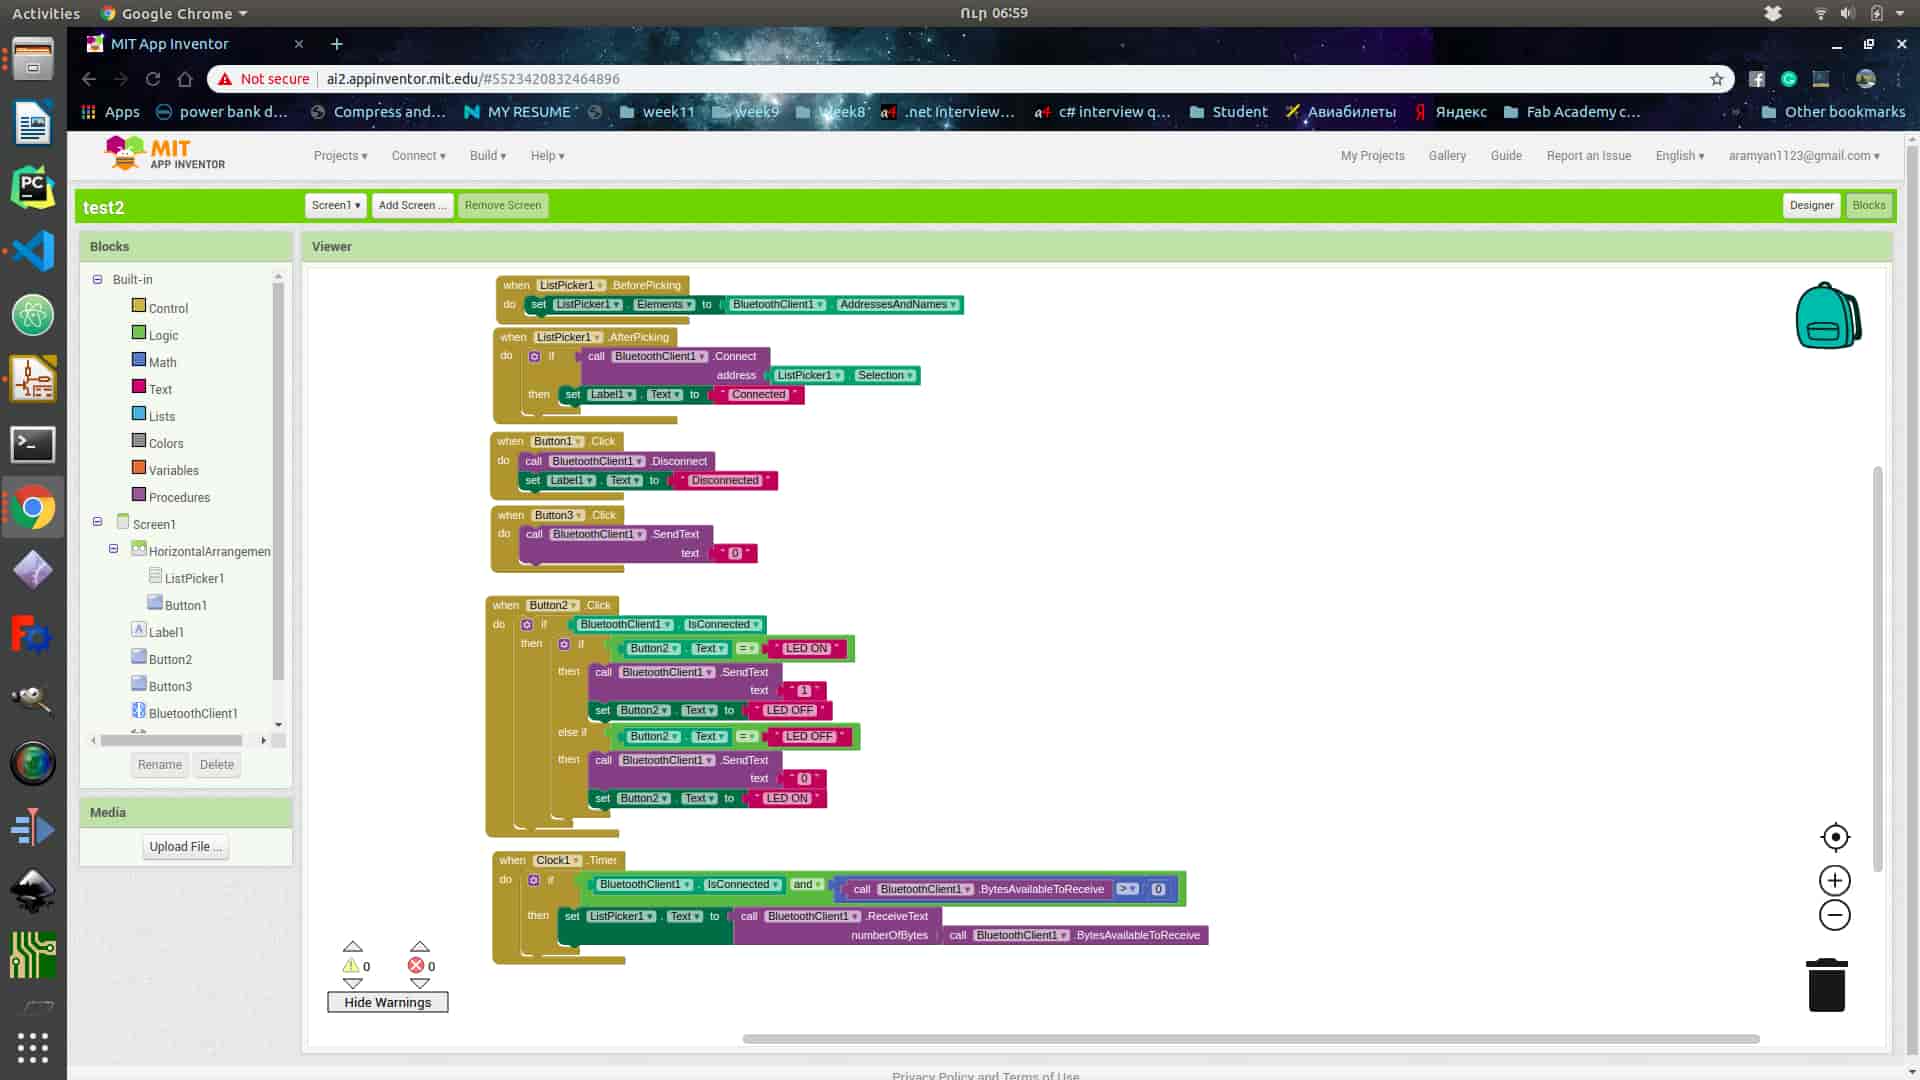1920x1080 pixels.
Task: Open the backpack icon in viewer
Action: [x=1827, y=316]
